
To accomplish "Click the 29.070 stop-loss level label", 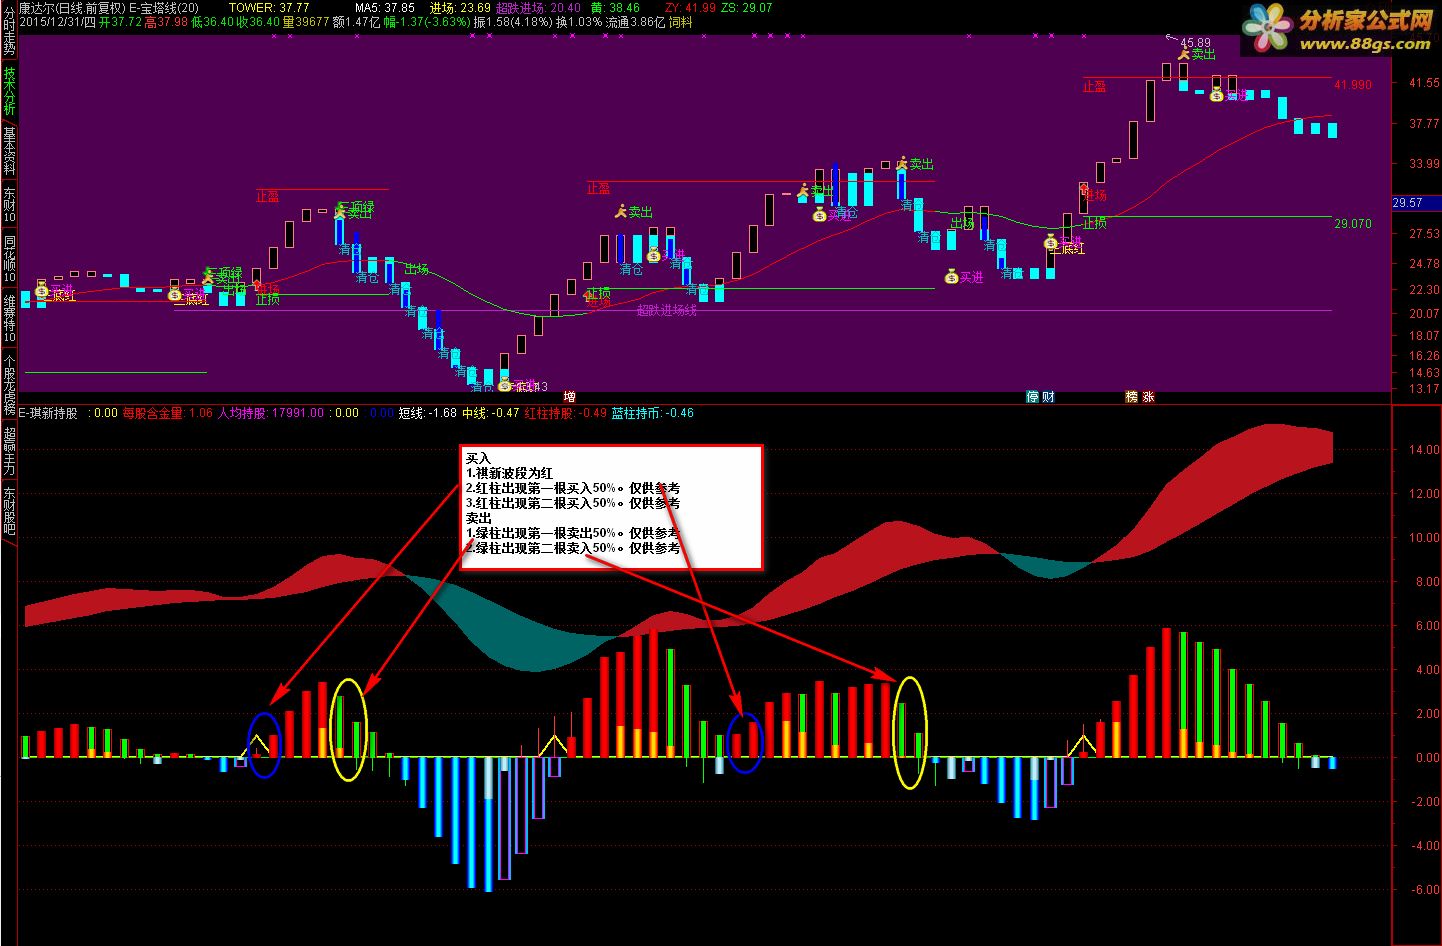I will [1353, 224].
